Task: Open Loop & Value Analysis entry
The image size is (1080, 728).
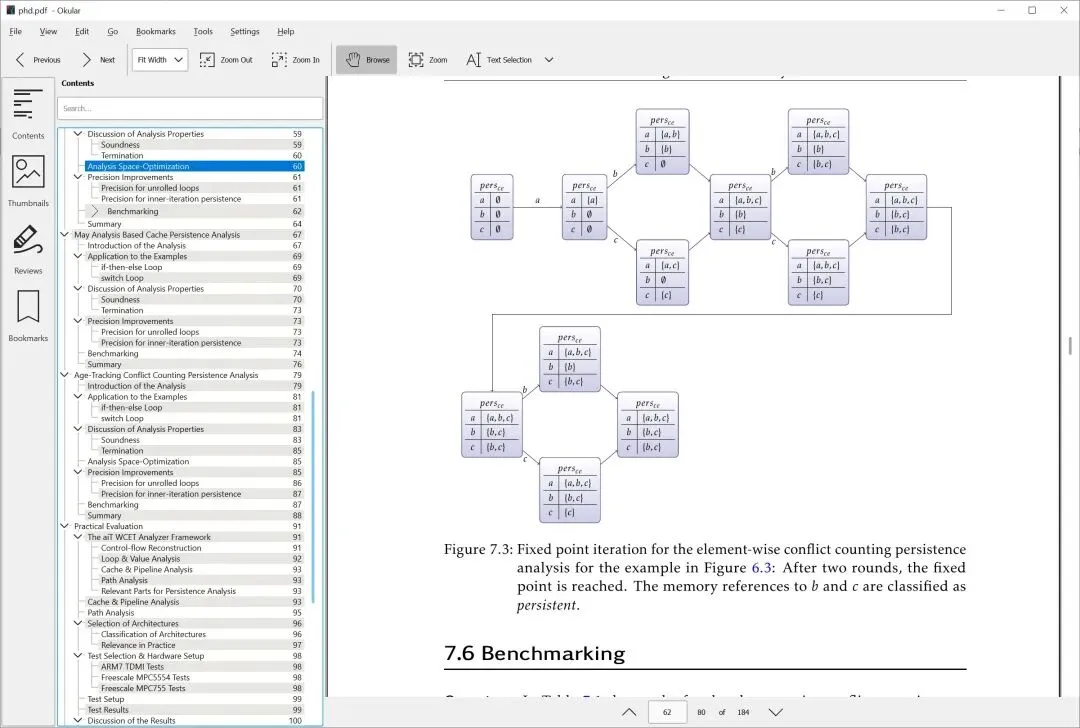Action: click(201, 559)
